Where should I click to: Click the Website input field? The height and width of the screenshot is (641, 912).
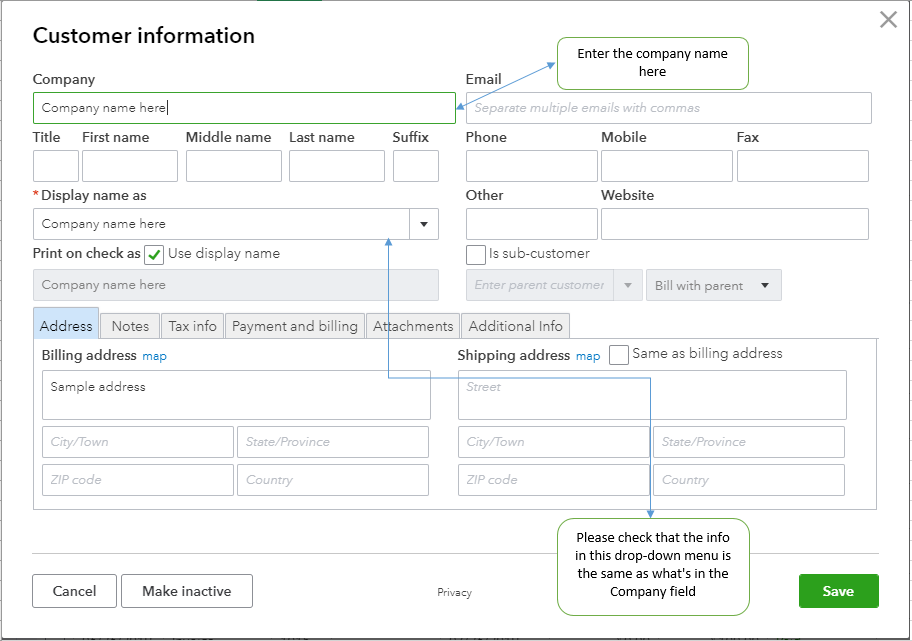point(734,224)
